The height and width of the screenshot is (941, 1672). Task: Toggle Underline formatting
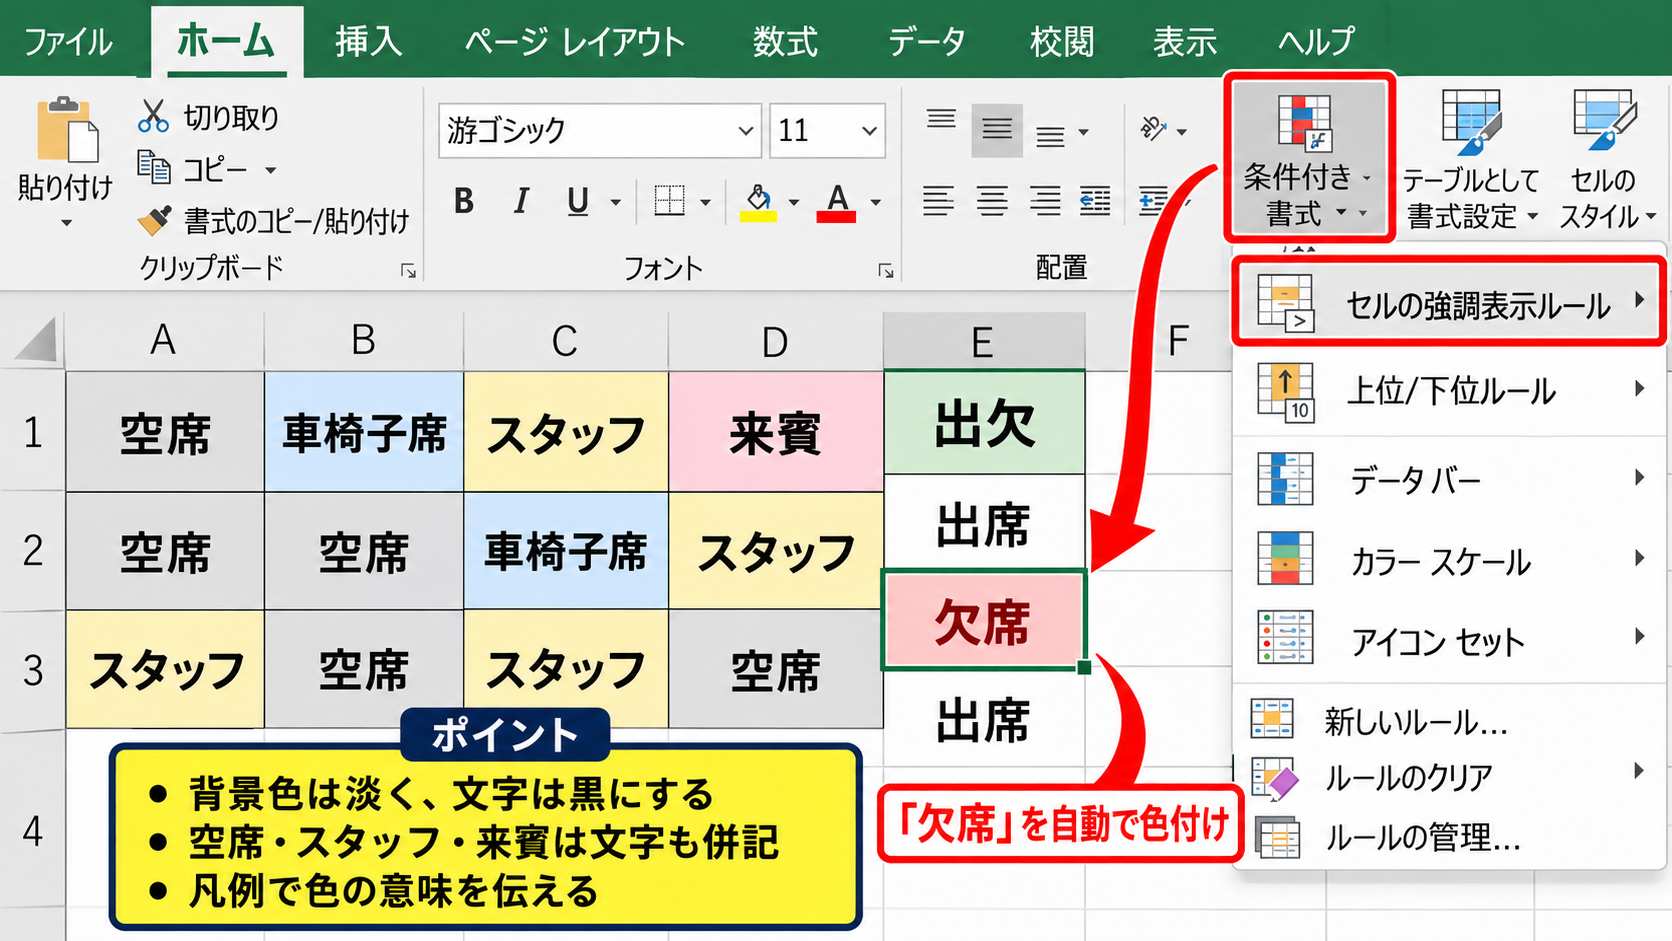click(x=578, y=201)
